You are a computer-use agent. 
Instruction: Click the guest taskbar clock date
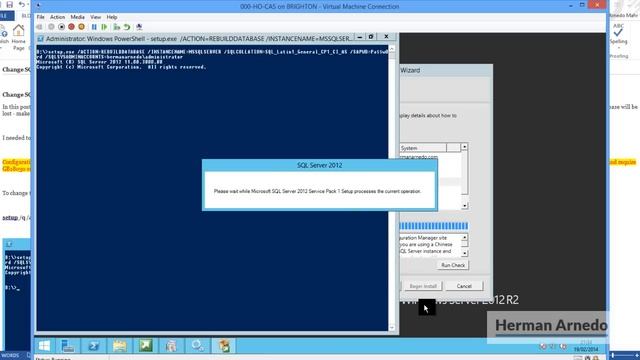click(586, 349)
